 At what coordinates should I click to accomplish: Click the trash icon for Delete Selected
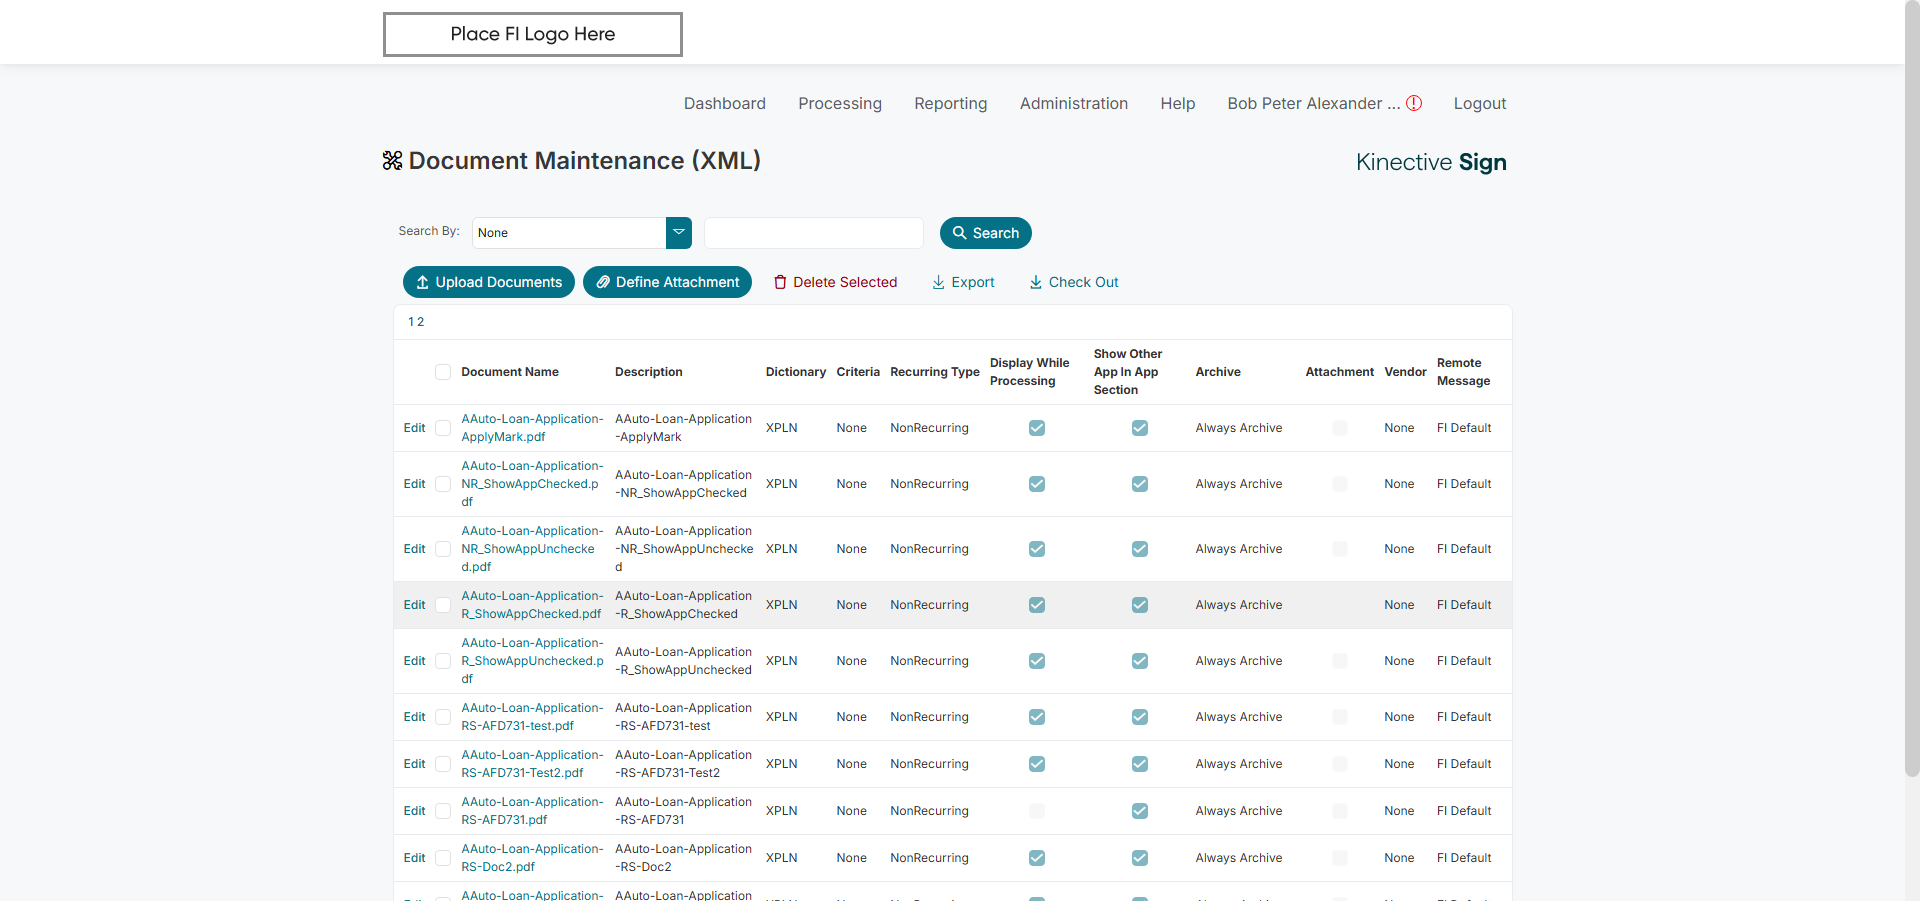point(780,283)
